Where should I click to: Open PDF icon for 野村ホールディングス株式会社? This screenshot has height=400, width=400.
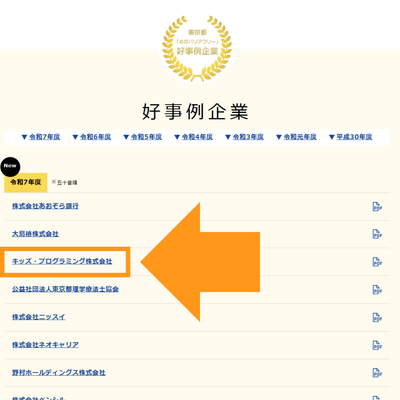coord(377,373)
